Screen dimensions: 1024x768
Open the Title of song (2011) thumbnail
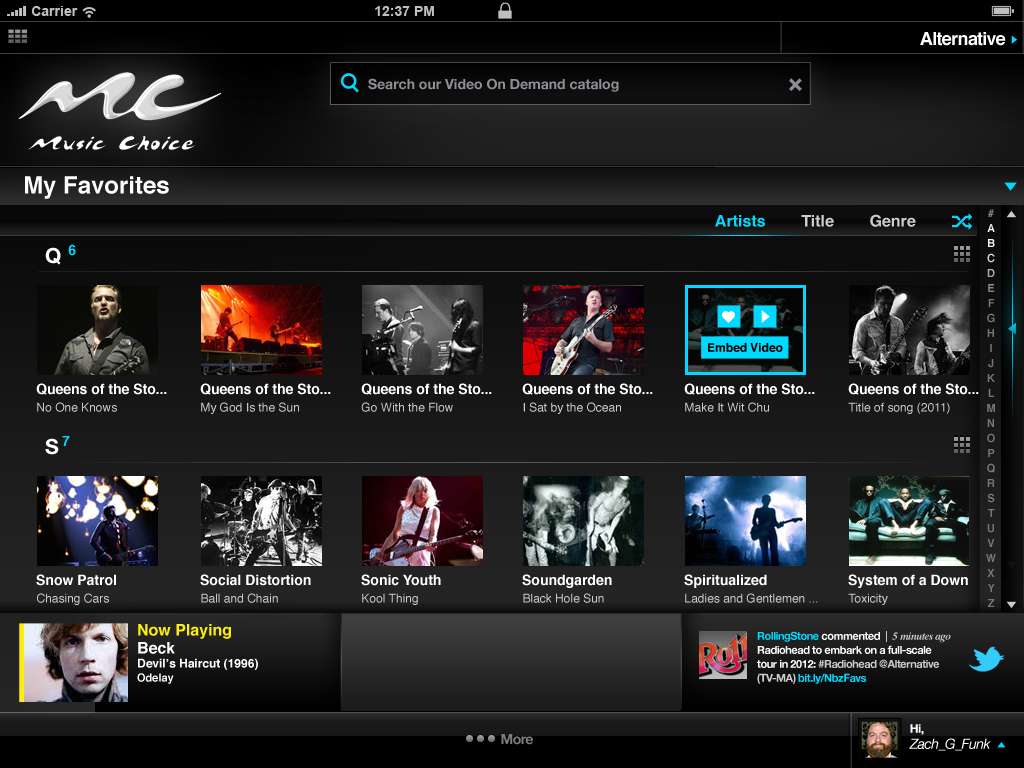[909, 330]
